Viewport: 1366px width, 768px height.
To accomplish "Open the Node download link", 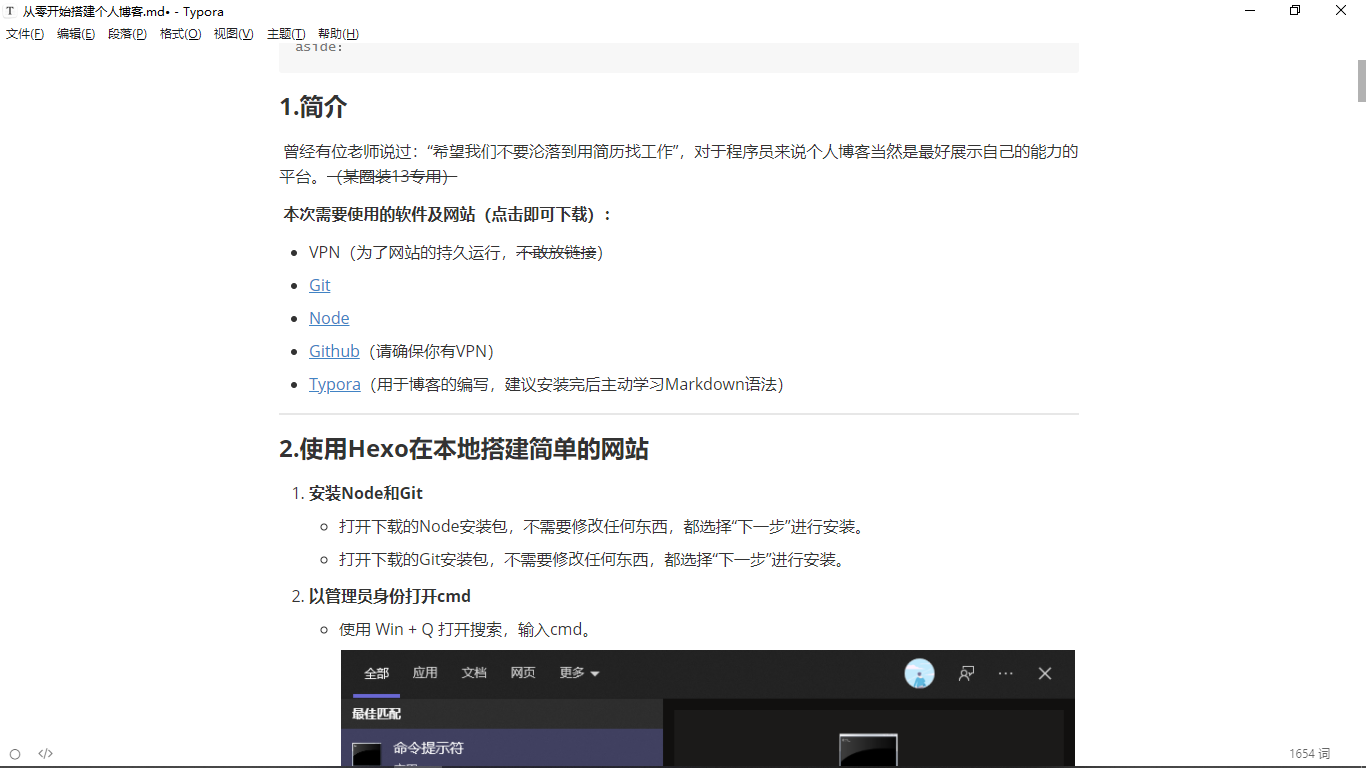I will click(x=329, y=318).
